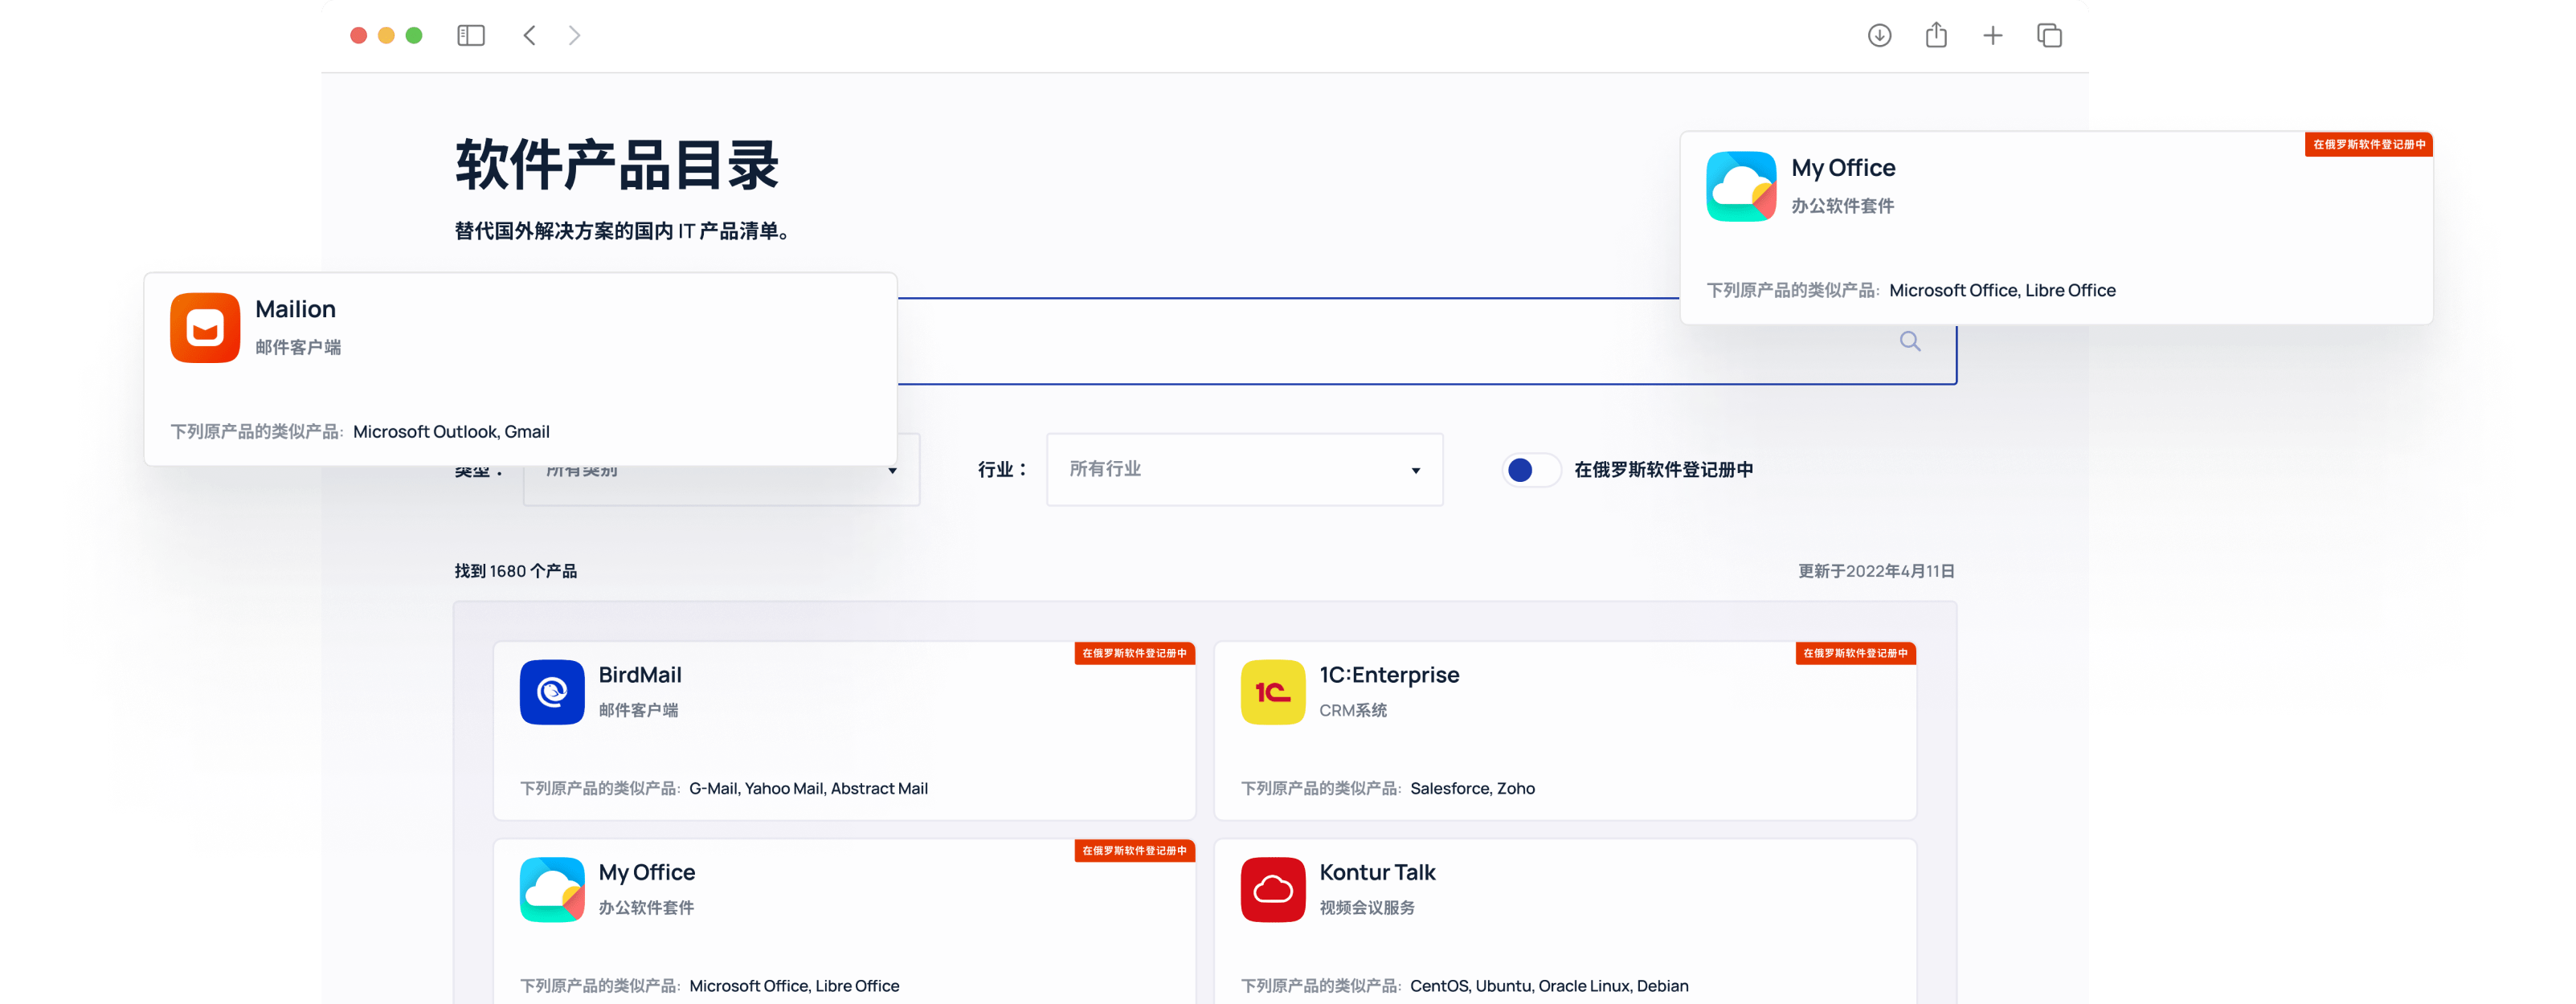Click registry badge on floating My Office card
Image resolution: width=2576 pixels, height=1004 pixels.
click(2368, 144)
